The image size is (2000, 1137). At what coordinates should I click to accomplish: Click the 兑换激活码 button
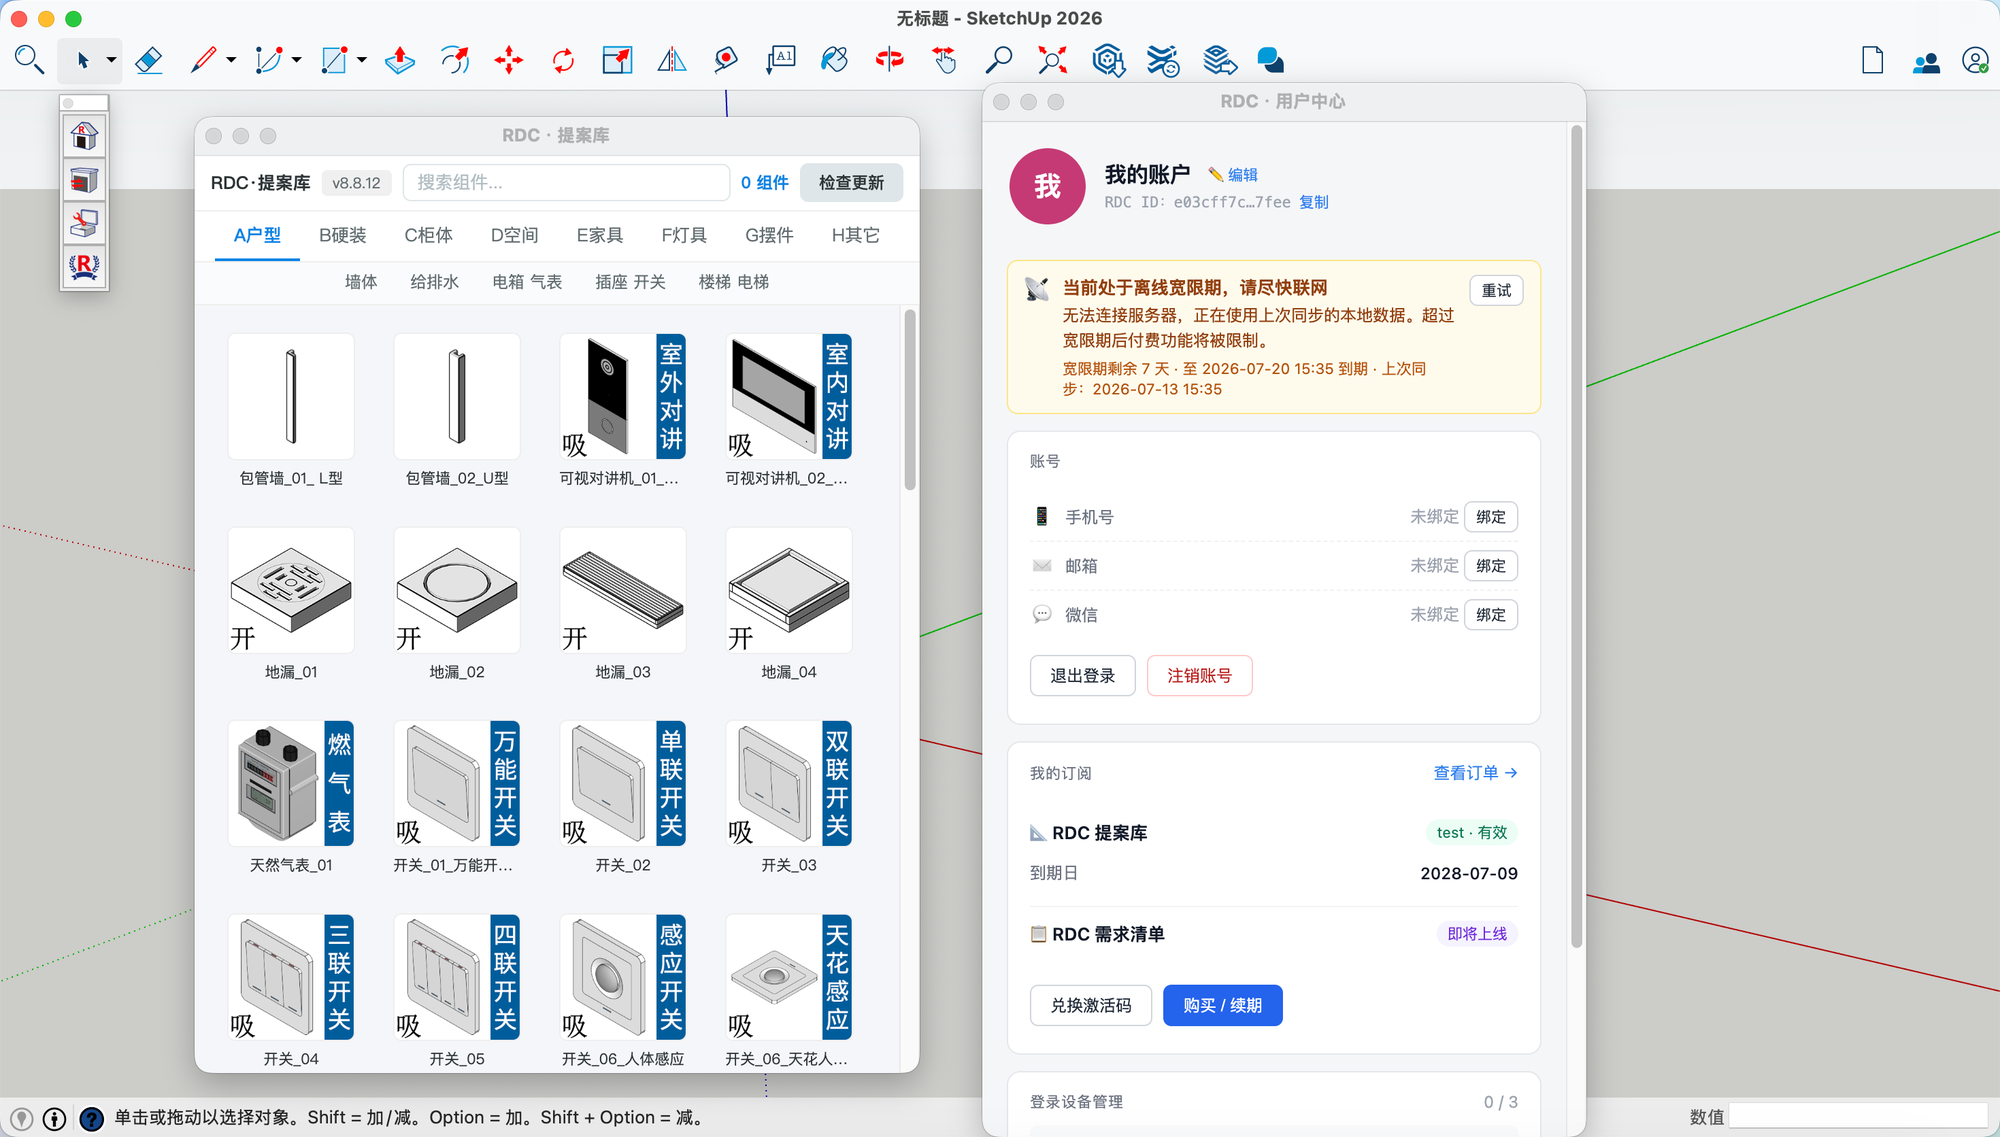1091,1005
